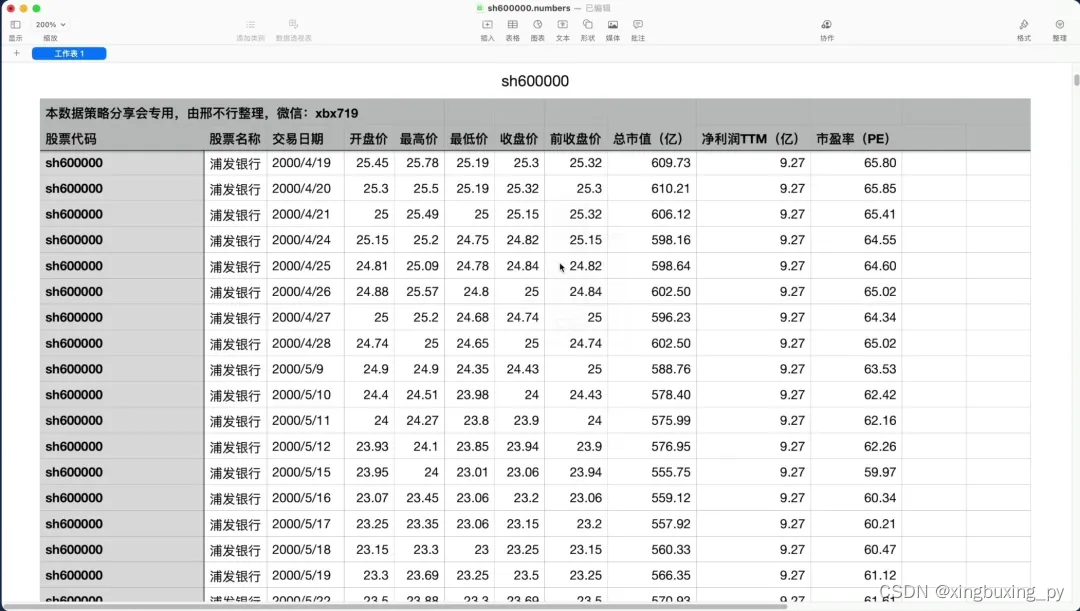Select date cell 2000/5/9
Viewport: 1080px width, 611px height.
(x=305, y=369)
